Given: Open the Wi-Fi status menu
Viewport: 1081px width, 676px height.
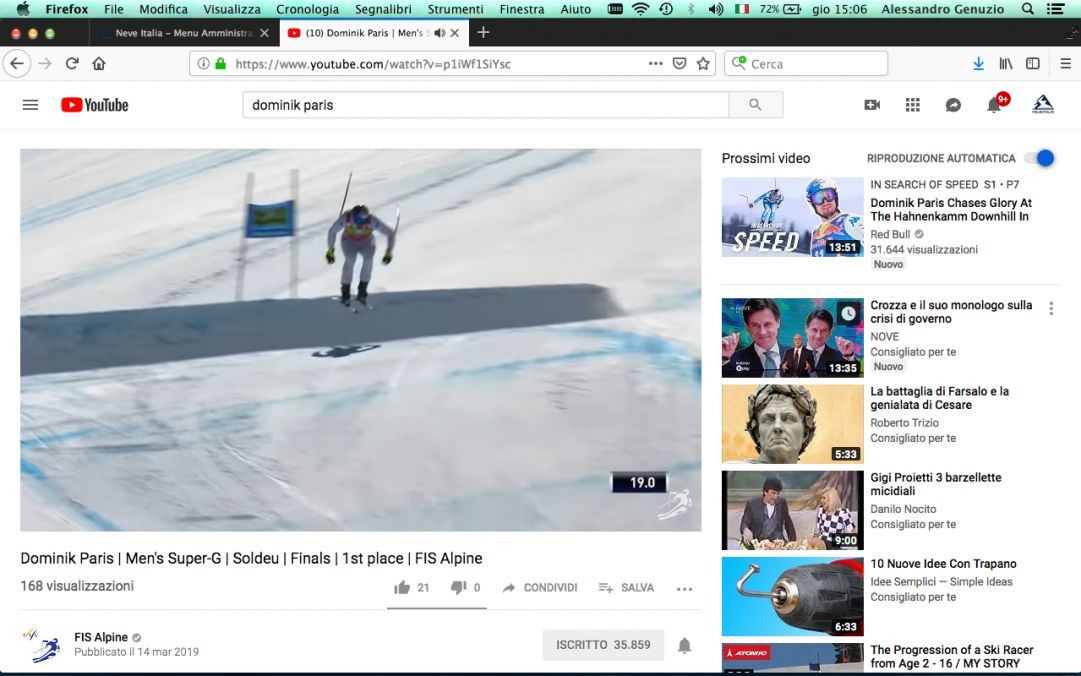Looking at the screenshot, I should (x=640, y=9).
